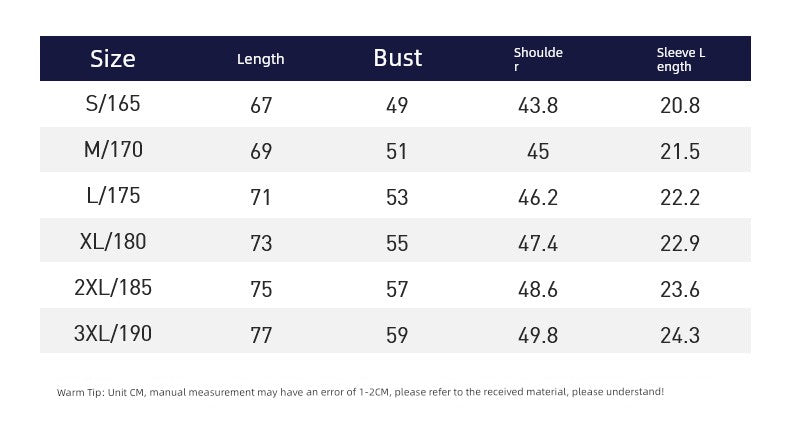This screenshot has width=790, height=433.
Task: Click the Warm Tip note text
Action: [360, 392]
